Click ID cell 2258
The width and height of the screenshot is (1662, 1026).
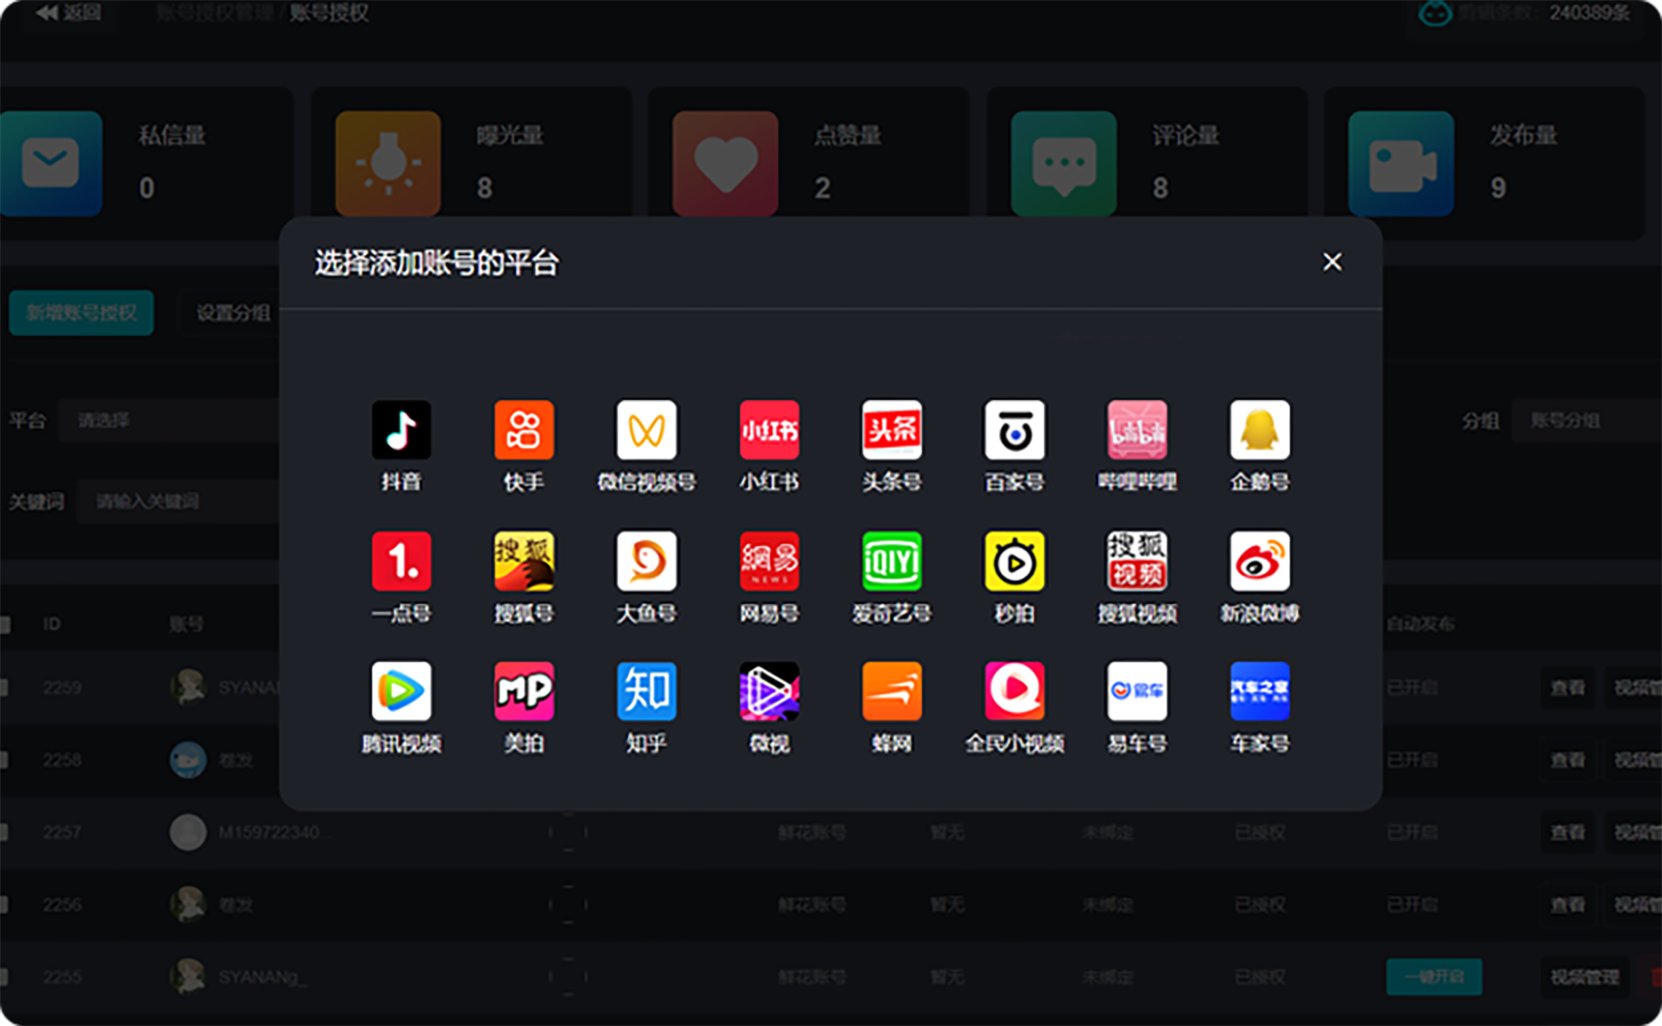tap(62, 760)
